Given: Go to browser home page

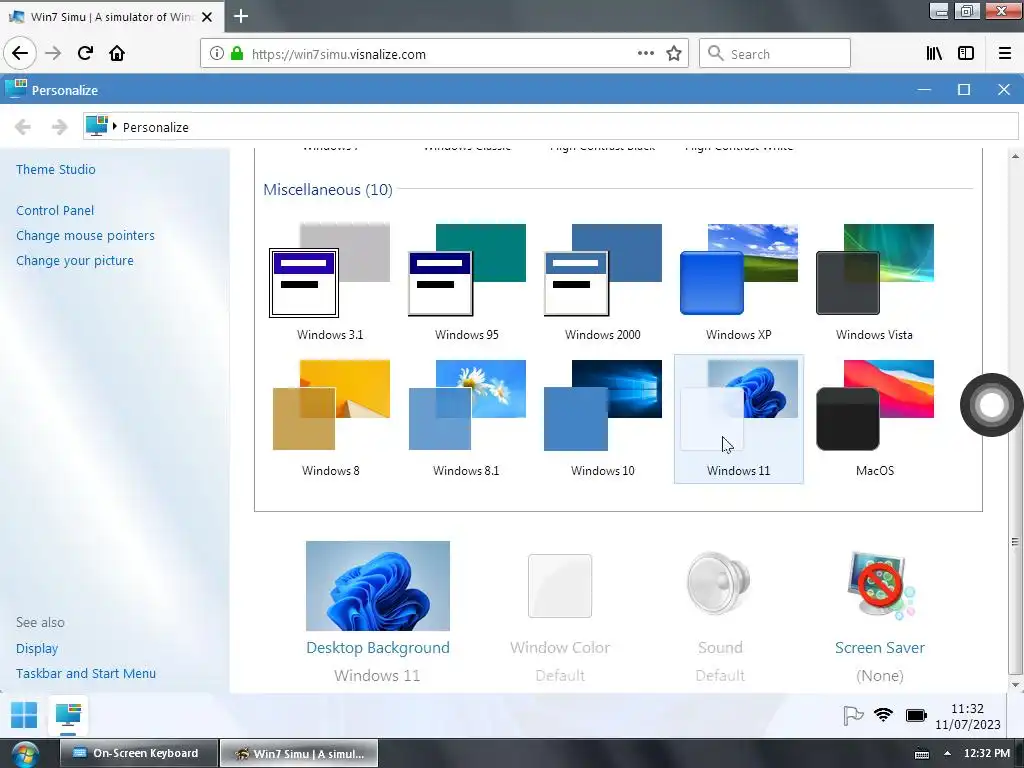Looking at the screenshot, I should (x=117, y=53).
